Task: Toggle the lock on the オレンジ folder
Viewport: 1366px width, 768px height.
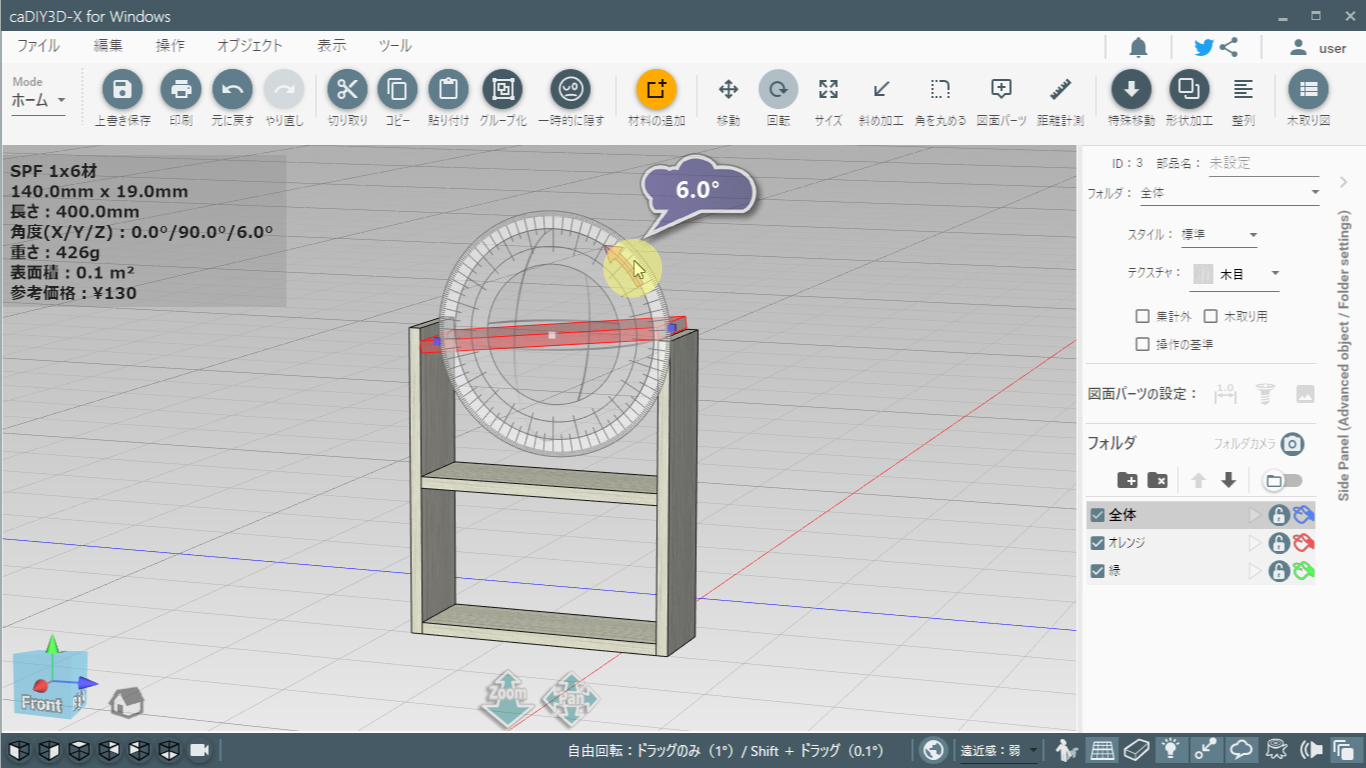Action: [1278, 543]
